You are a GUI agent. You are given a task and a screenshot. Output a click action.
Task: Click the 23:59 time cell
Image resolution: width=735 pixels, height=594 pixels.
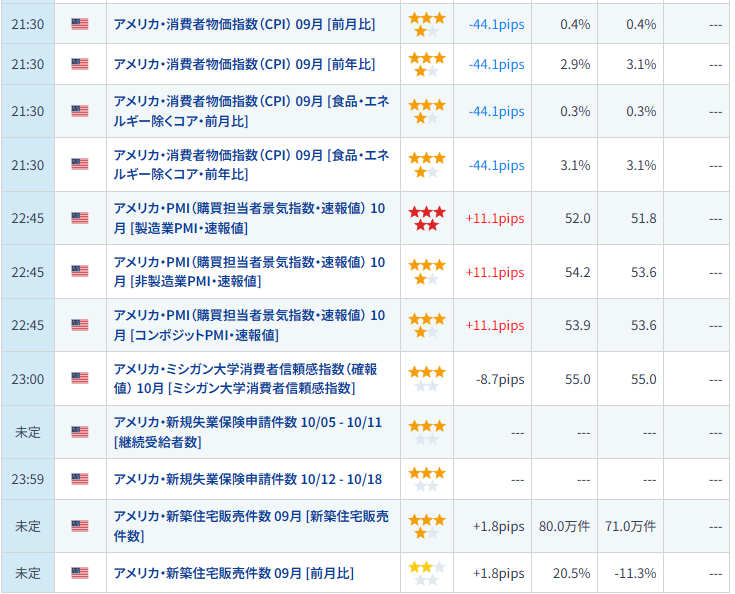point(28,479)
